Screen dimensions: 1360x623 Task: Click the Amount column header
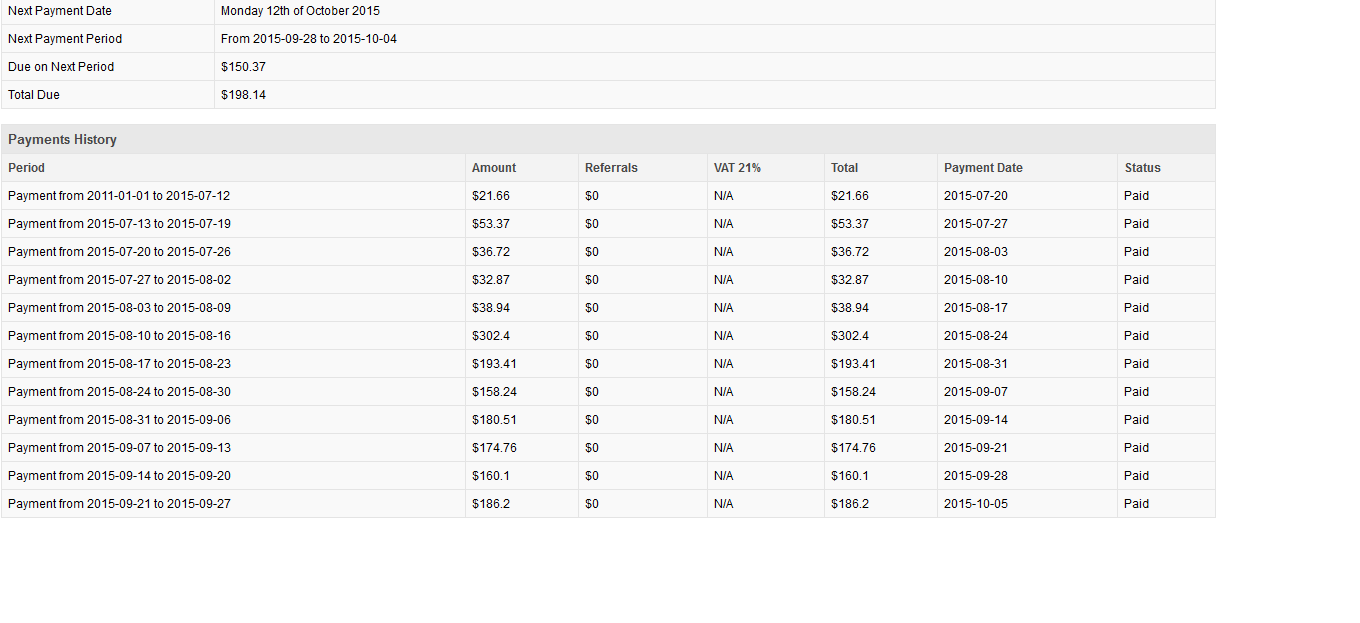tap(494, 168)
